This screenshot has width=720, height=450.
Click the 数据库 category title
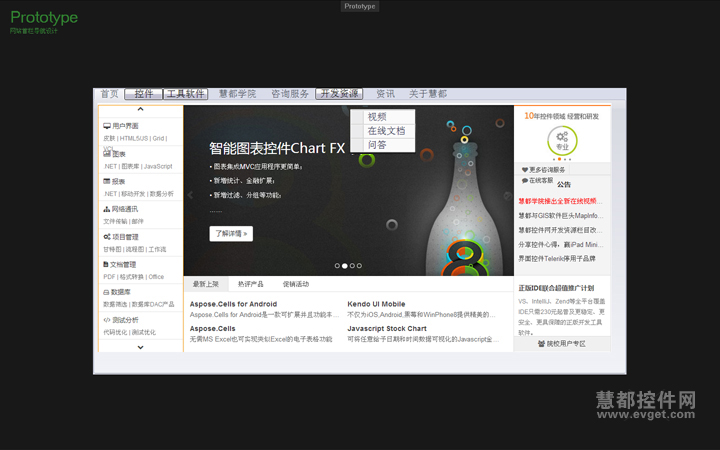[121, 292]
